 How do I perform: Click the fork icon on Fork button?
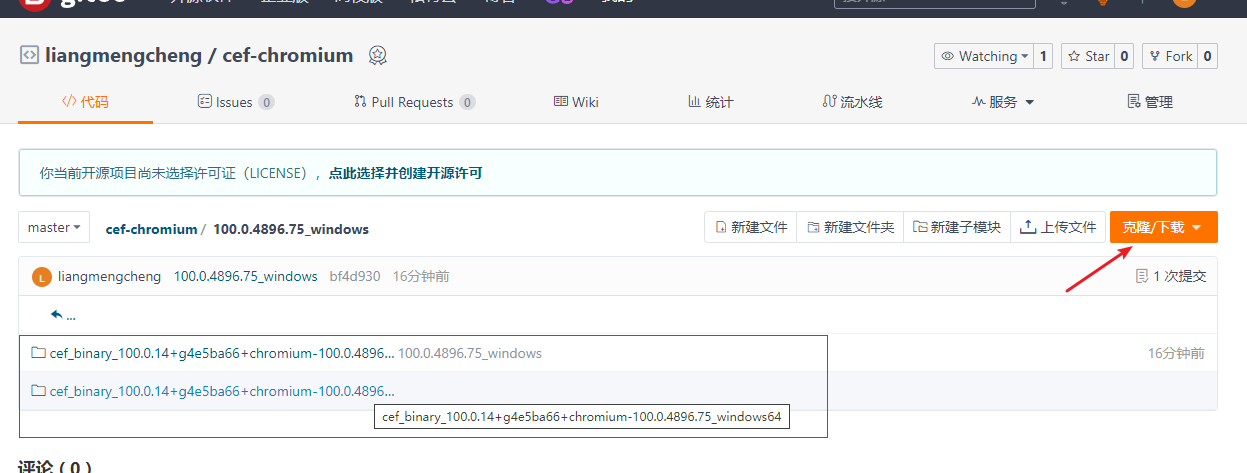click(1156, 57)
